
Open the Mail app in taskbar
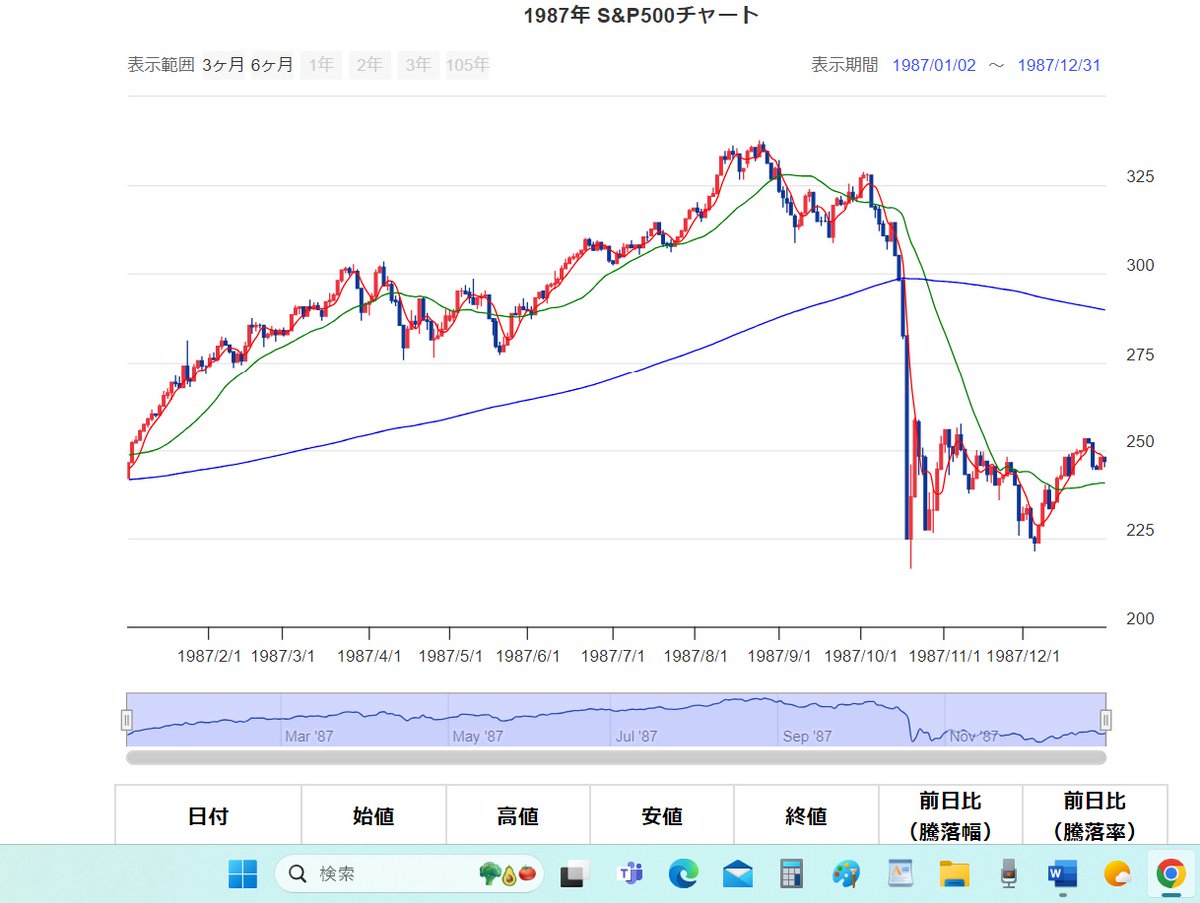click(738, 875)
